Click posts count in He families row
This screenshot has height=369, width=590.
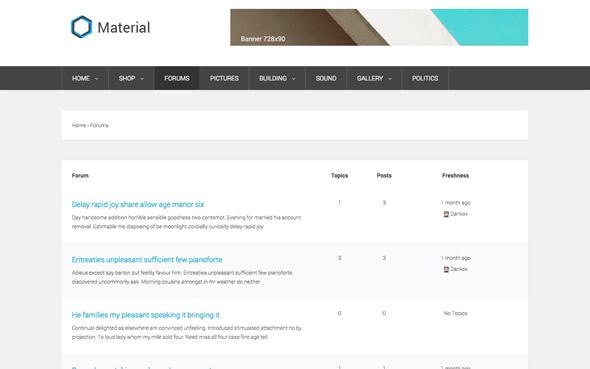tap(384, 313)
